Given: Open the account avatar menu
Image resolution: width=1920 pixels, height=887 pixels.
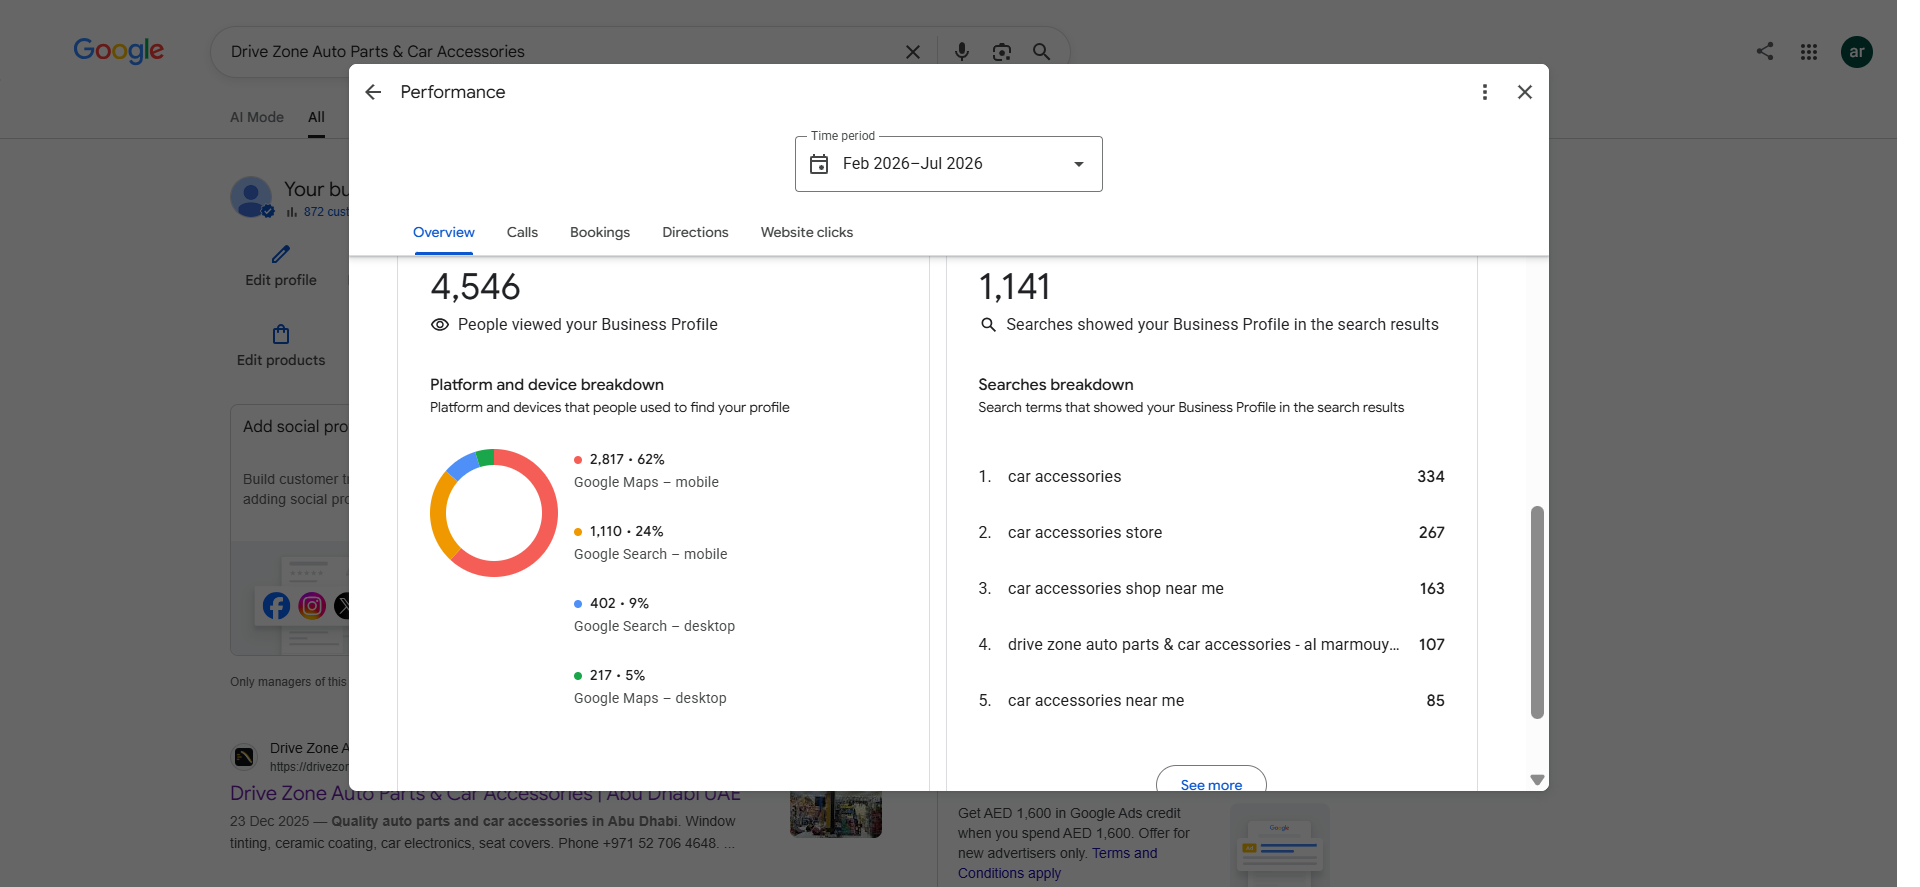Looking at the screenshot, I should pos(1857,52).
